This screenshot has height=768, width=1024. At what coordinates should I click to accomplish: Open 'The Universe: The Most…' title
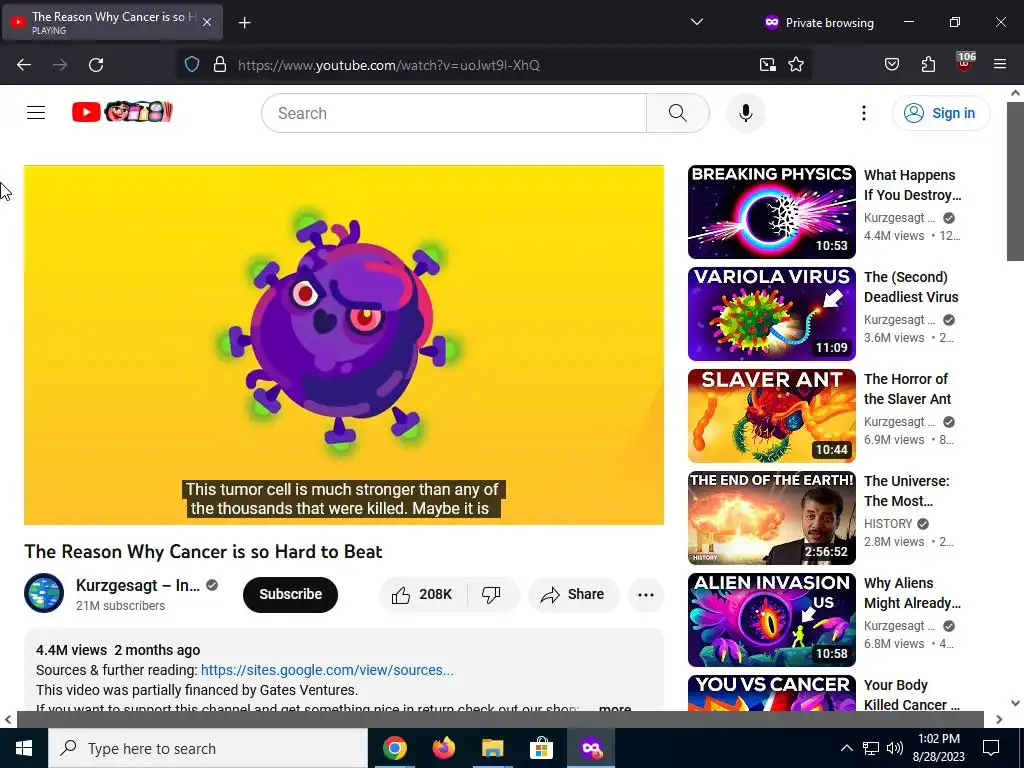(x=906, y=490)
